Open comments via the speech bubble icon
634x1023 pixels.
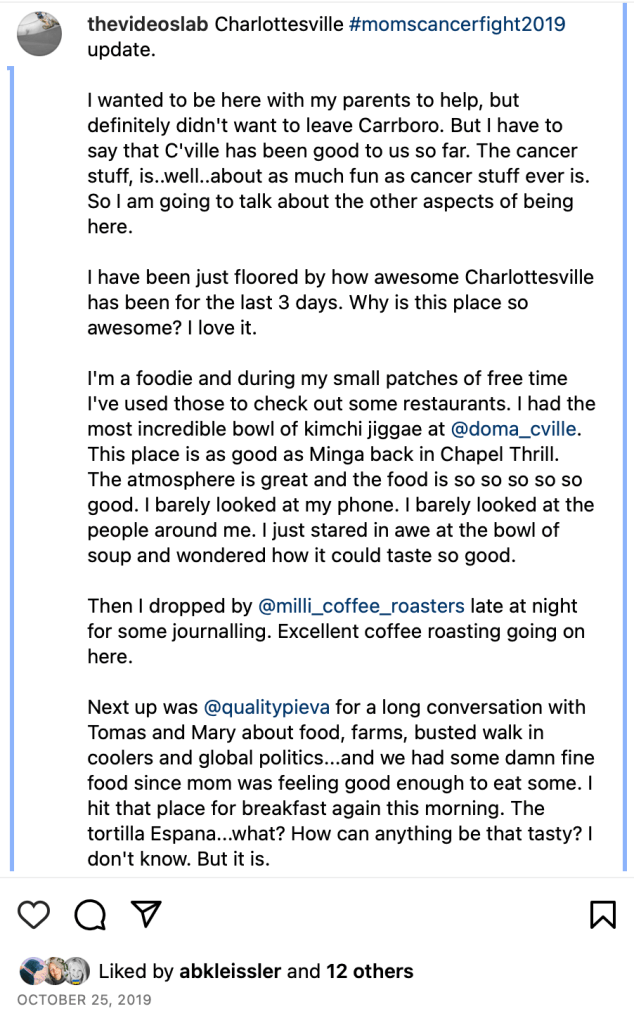coord(90,914)
